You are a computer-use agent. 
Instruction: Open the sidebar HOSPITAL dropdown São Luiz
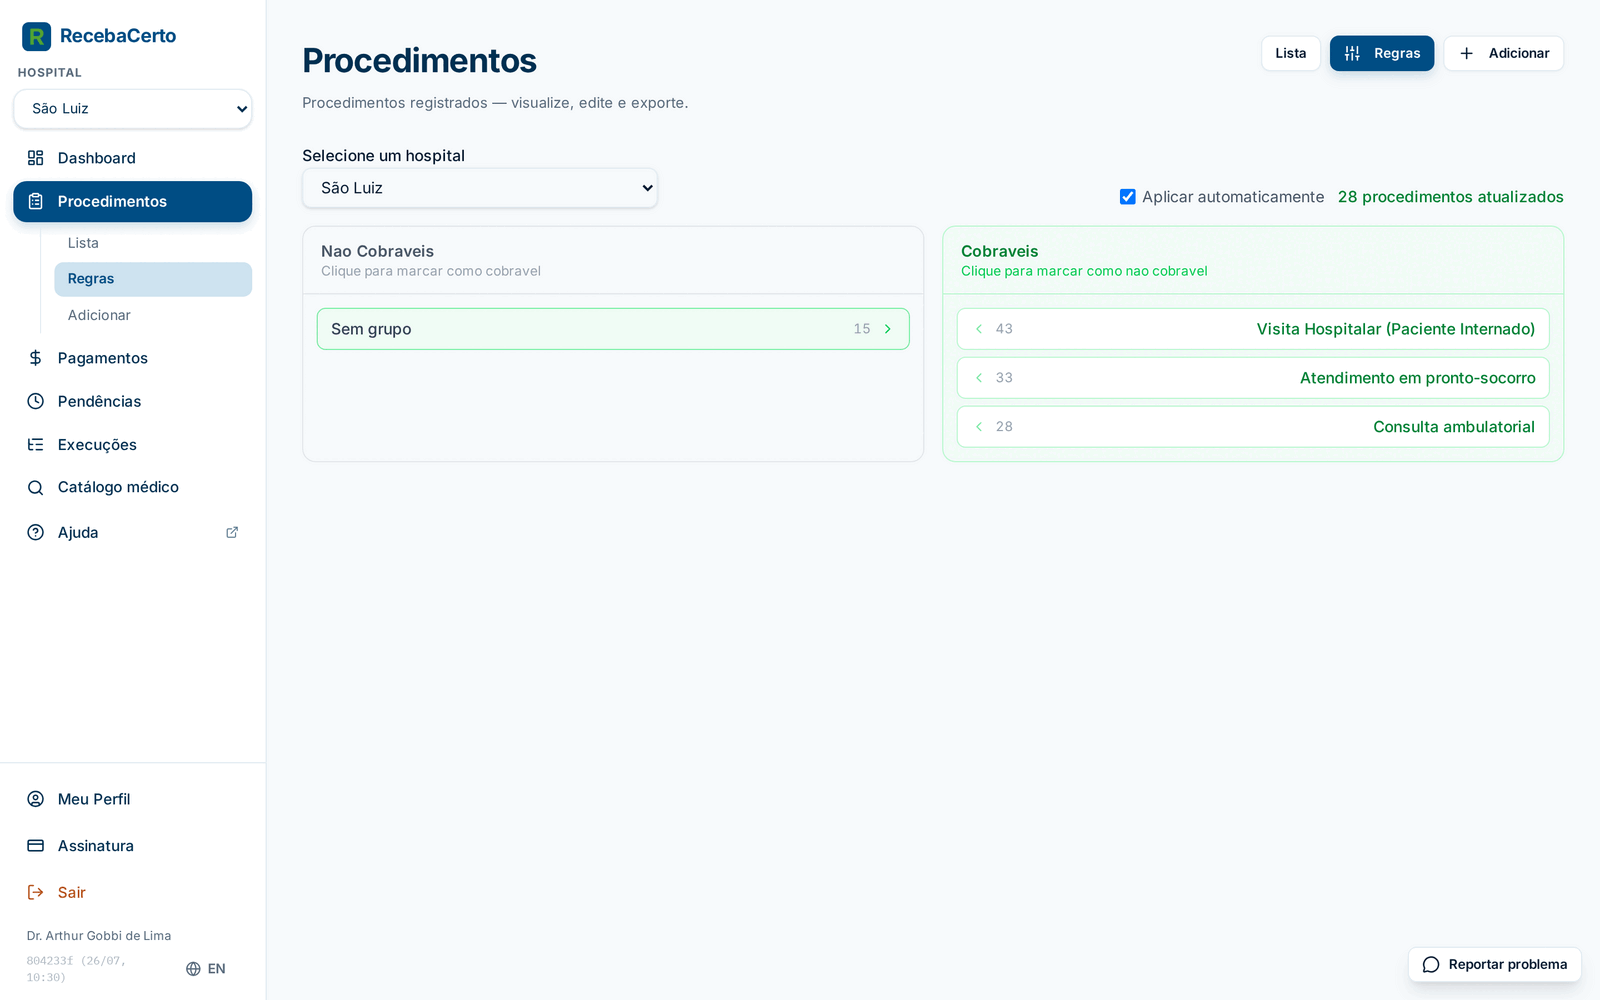[x=133, y=109]
